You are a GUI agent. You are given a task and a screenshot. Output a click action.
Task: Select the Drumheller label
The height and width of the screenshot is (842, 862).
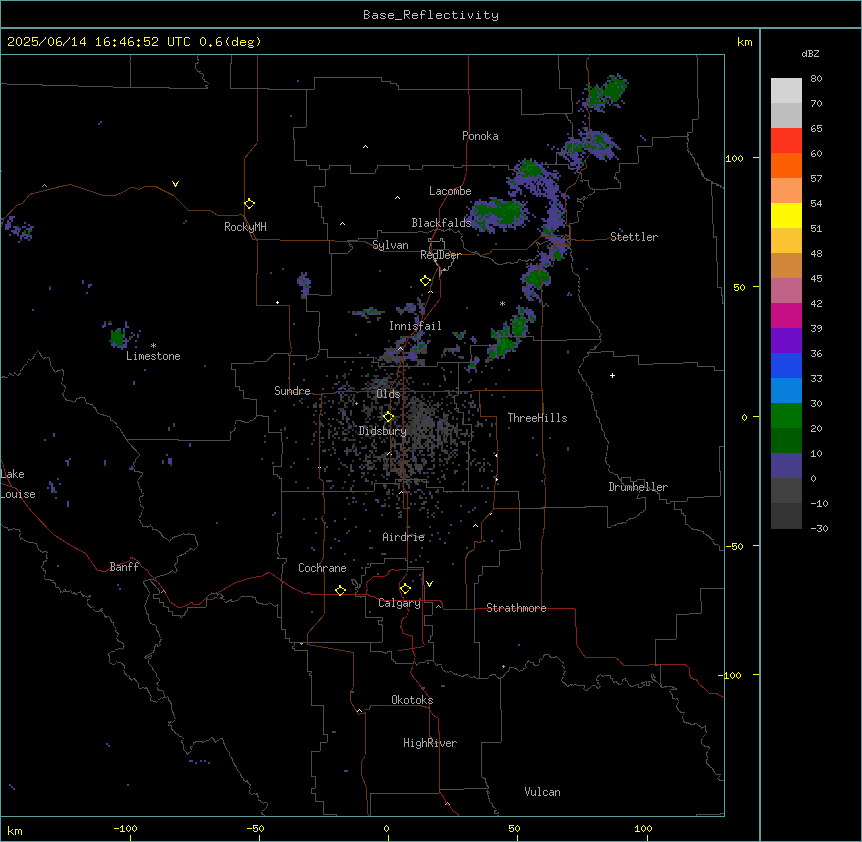pos(638,487)
